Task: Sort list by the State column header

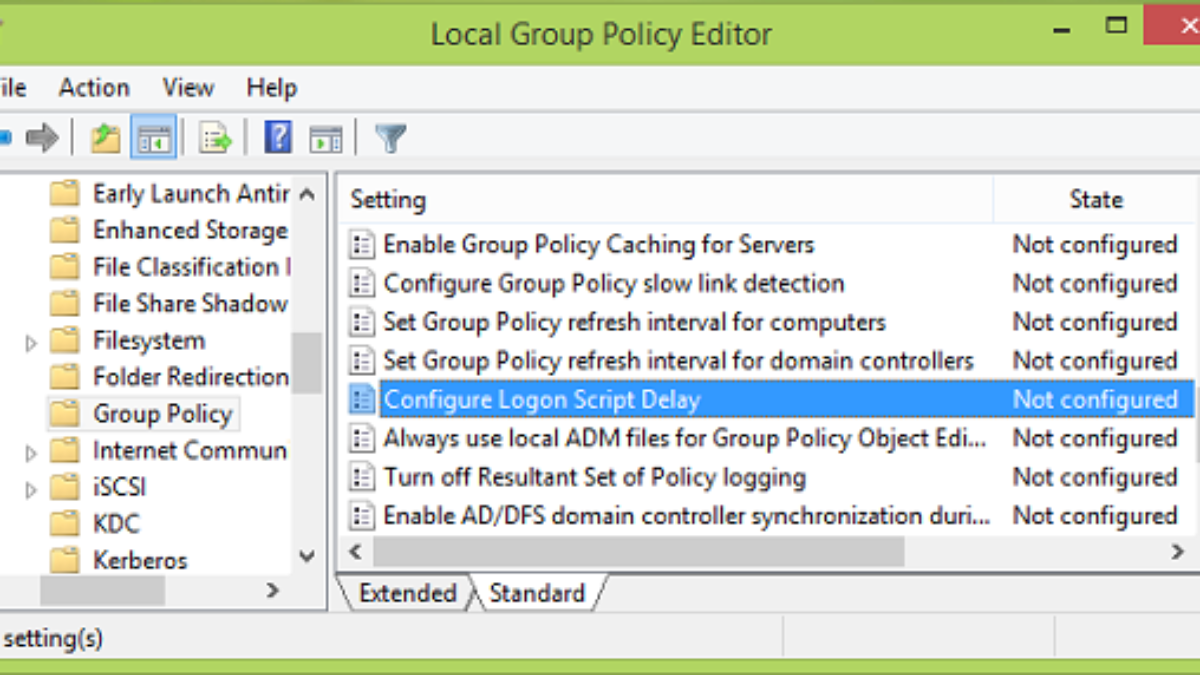Action: pyautogui.click(x=1095, y=200)
